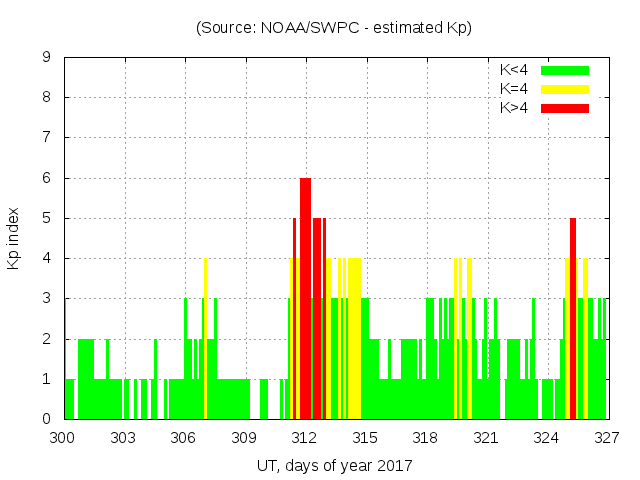Click the red Kp 5 bar near day 325
The image size is (640, 480).
pyautogui.click(x=573, y=320)
